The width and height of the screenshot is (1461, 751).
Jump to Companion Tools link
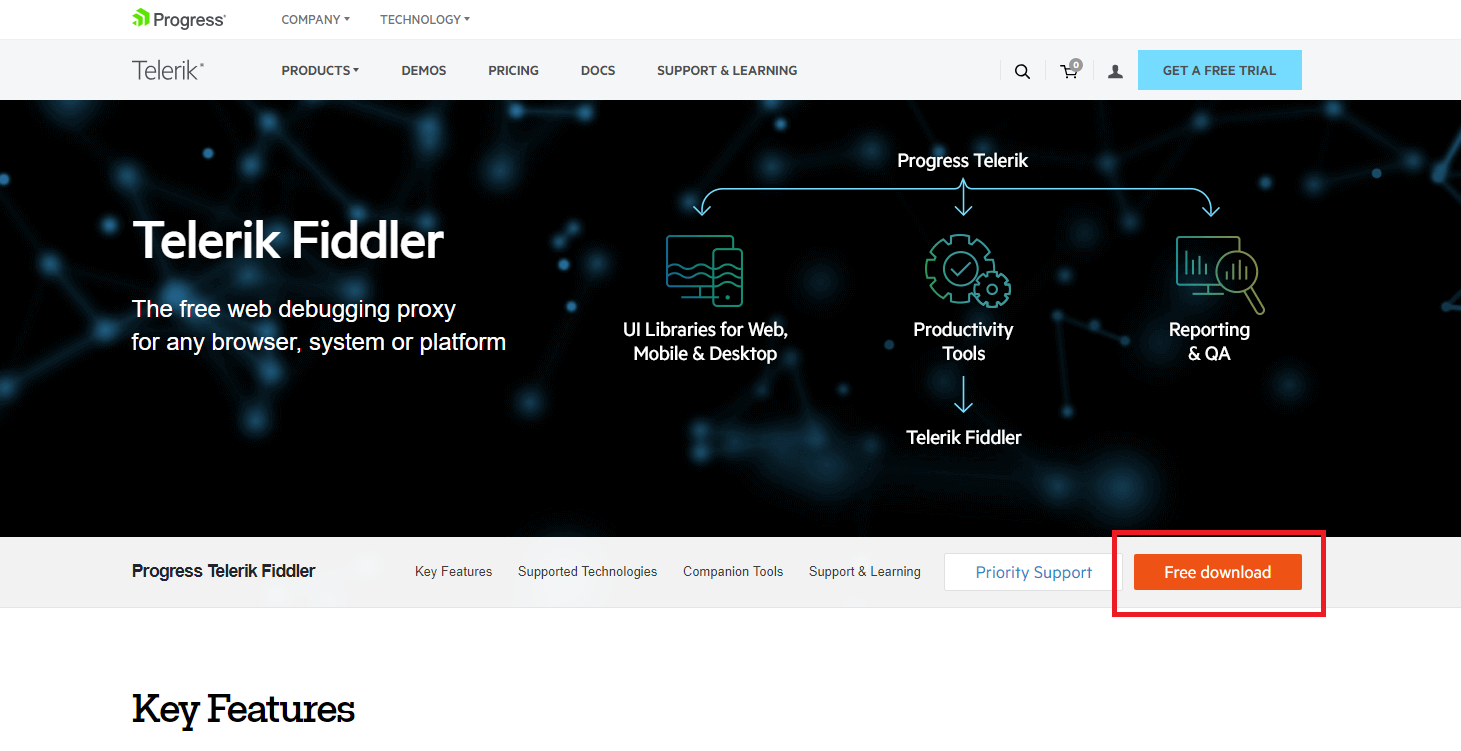[x=733, y=572]
